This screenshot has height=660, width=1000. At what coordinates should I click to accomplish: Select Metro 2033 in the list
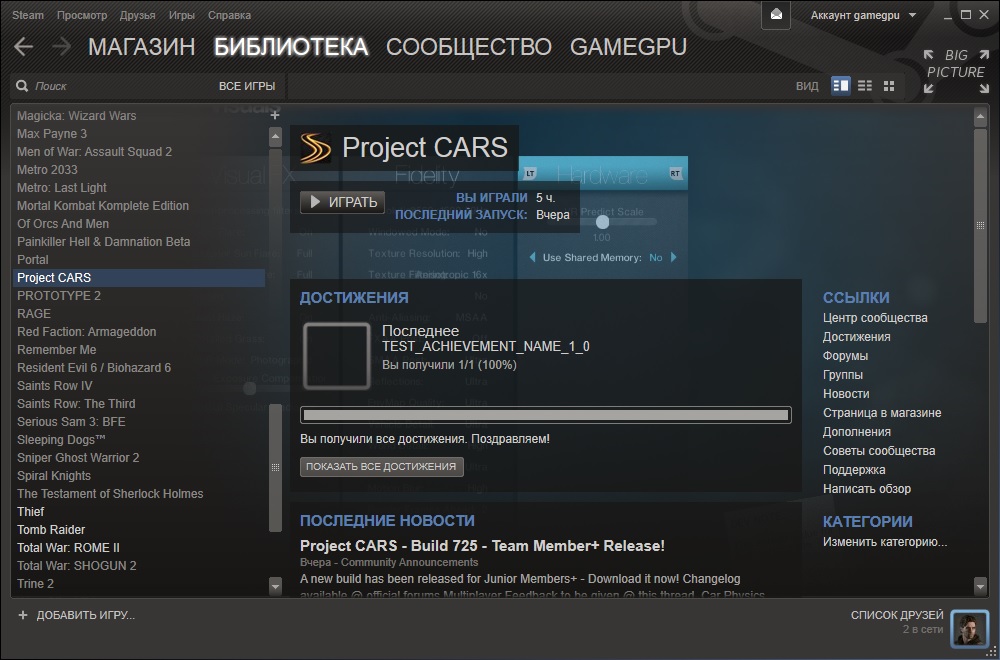point(139,170)
